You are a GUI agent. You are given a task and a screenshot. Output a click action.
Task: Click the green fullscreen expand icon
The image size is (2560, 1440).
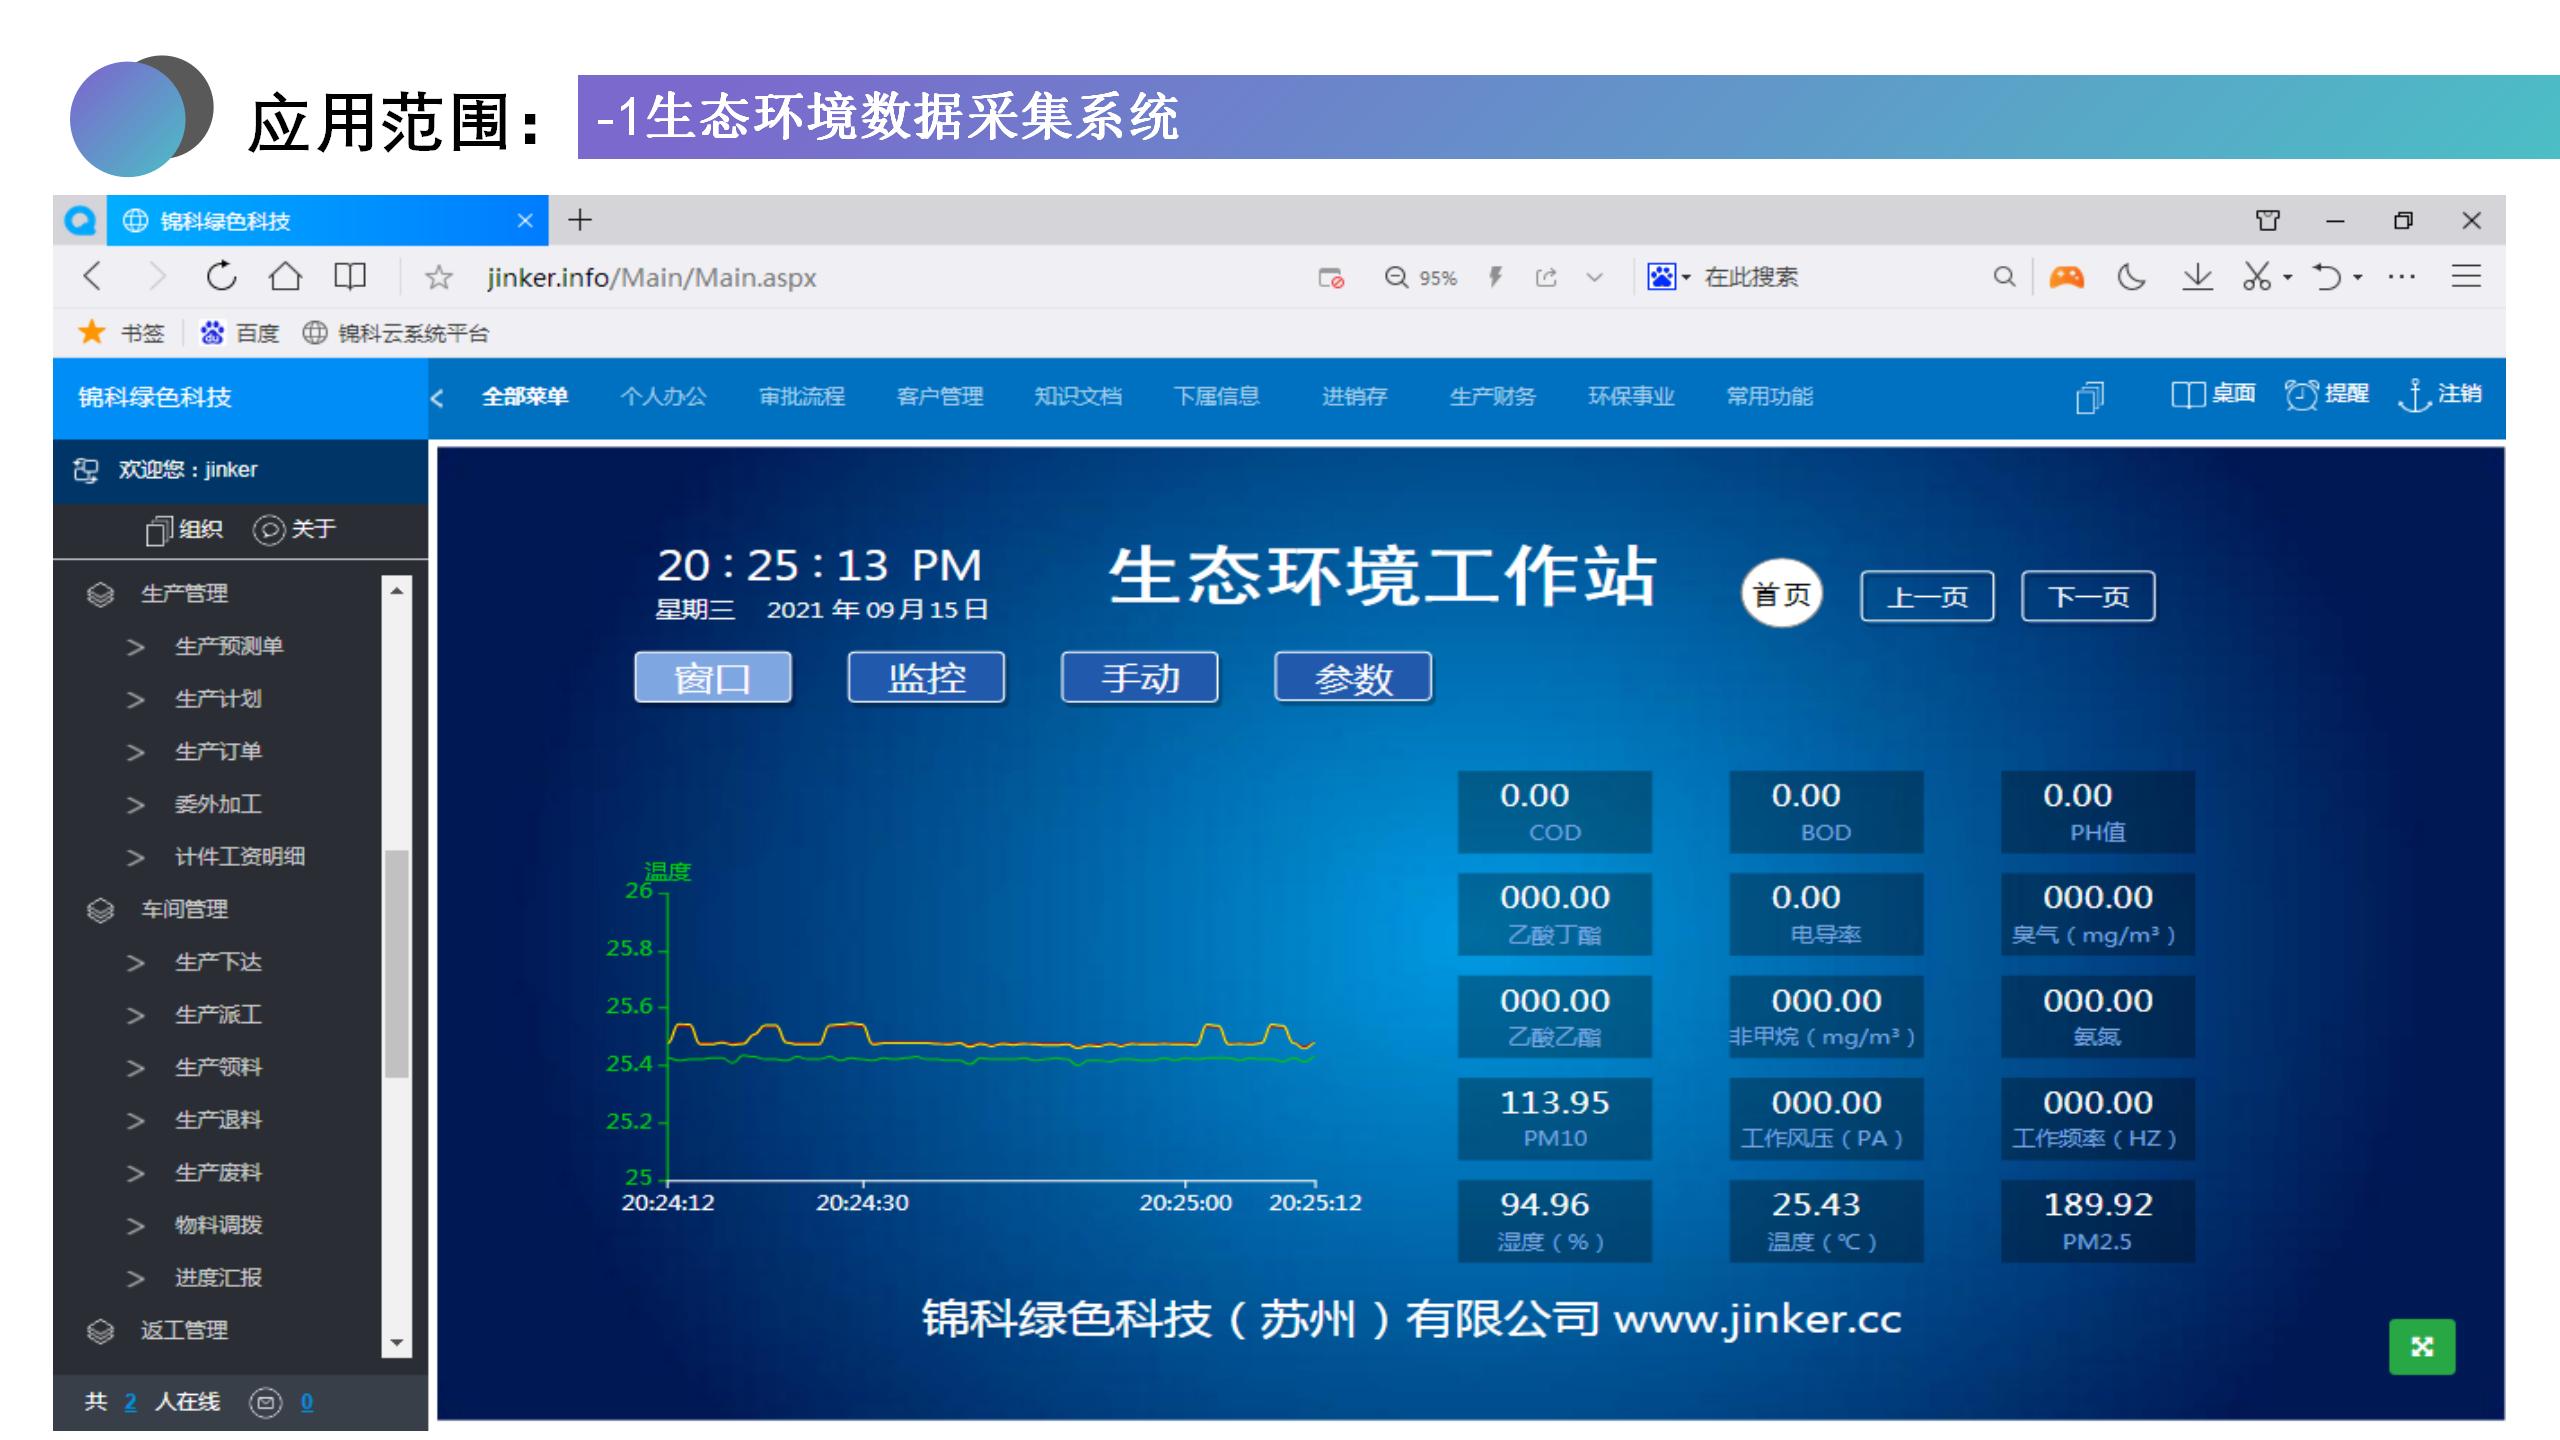2421,1347
